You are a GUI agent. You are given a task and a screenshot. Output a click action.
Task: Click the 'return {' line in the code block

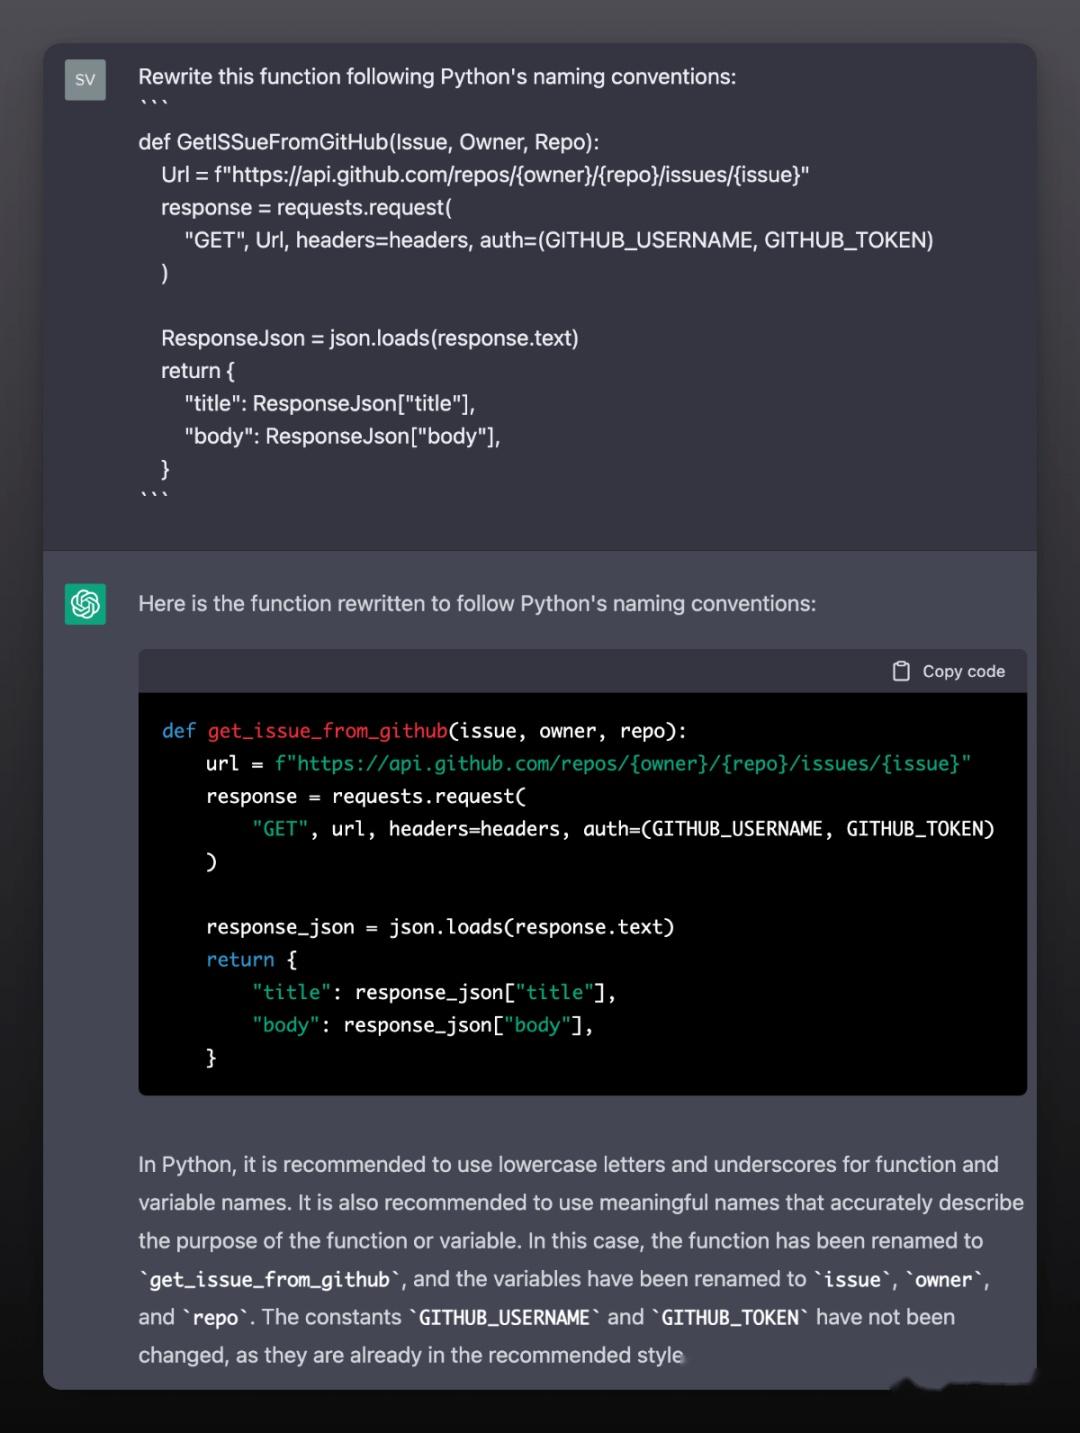tap(251, 960)
